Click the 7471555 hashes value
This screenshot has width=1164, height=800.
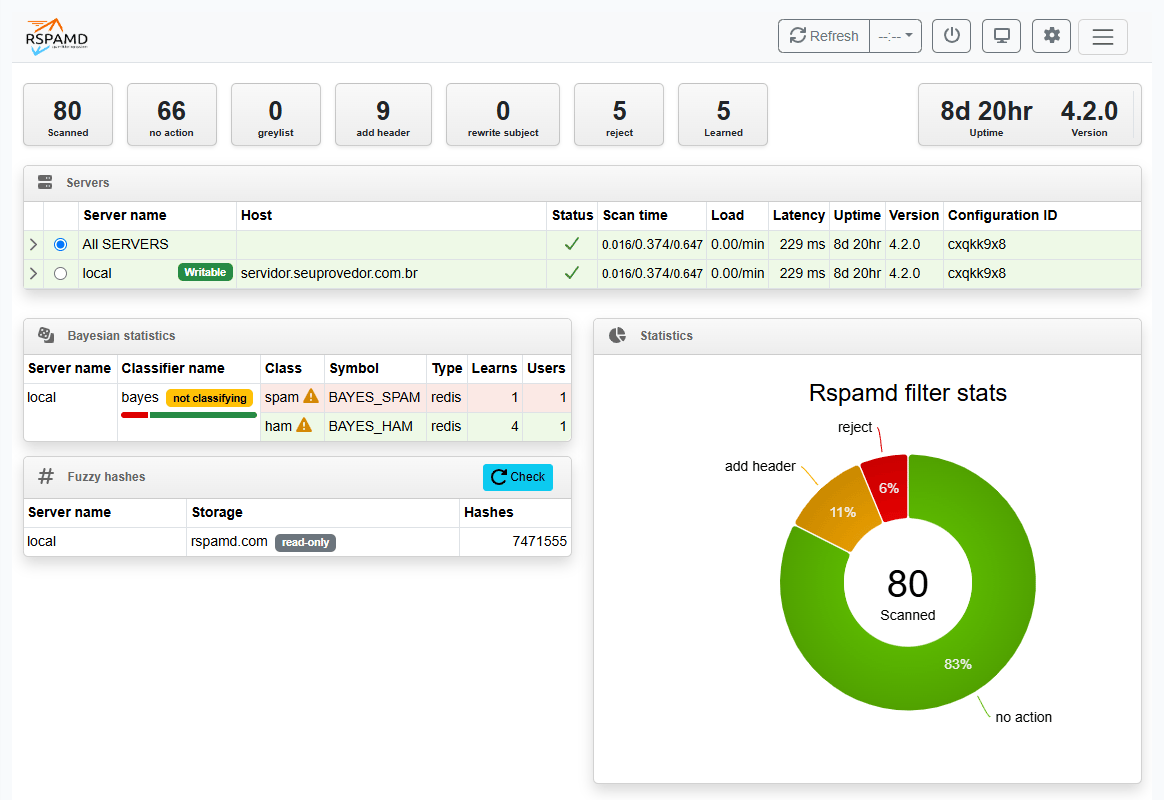pyautogui.click(x=540, y=541)
